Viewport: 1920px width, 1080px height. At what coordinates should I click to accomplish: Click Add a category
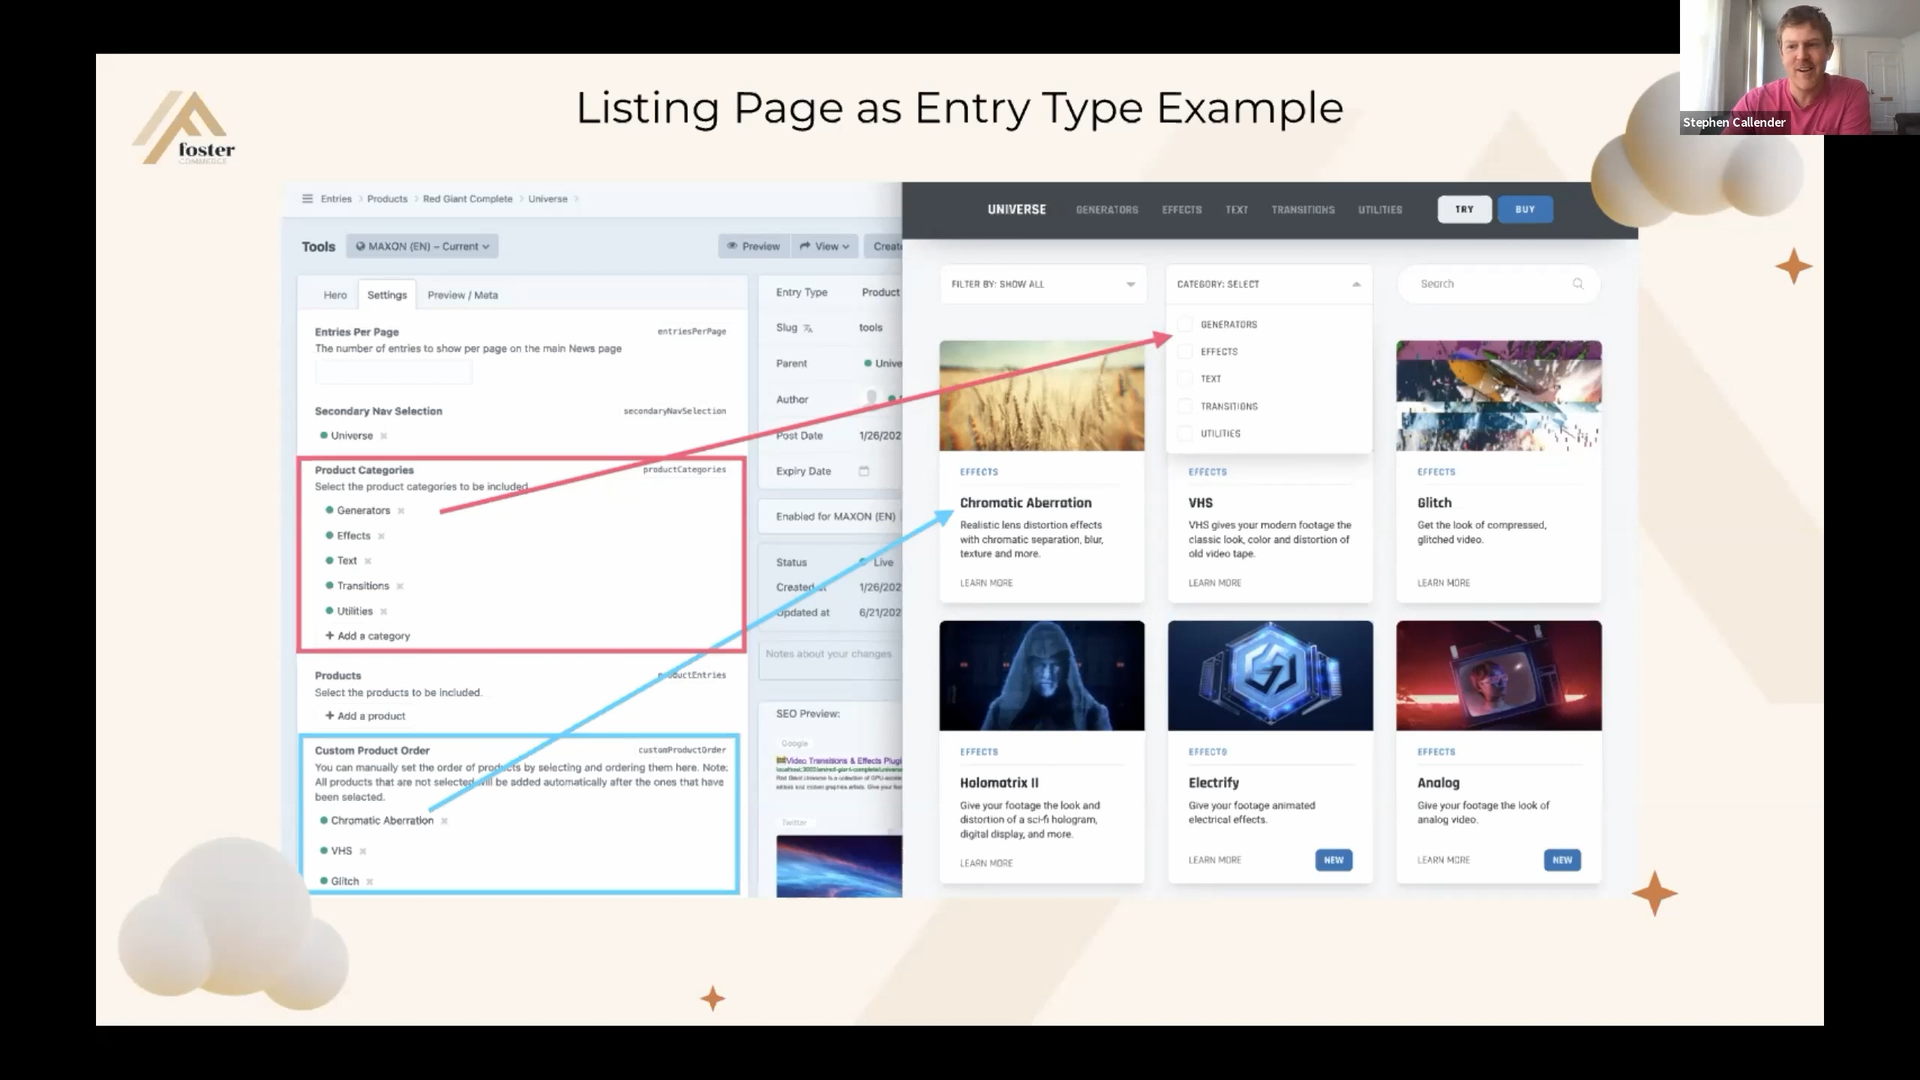pyautogui.click(x=368, y=636)
